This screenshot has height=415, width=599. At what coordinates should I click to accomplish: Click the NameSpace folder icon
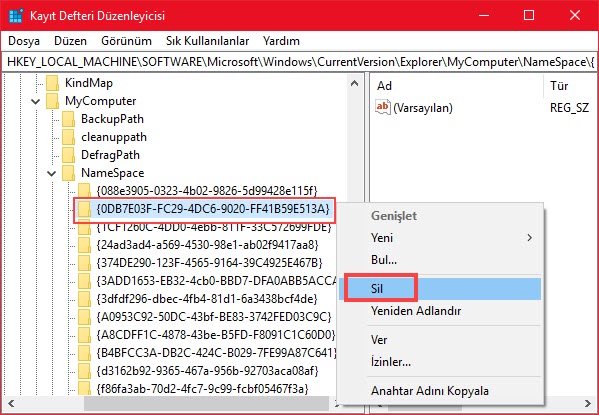(x=68, y=173)
